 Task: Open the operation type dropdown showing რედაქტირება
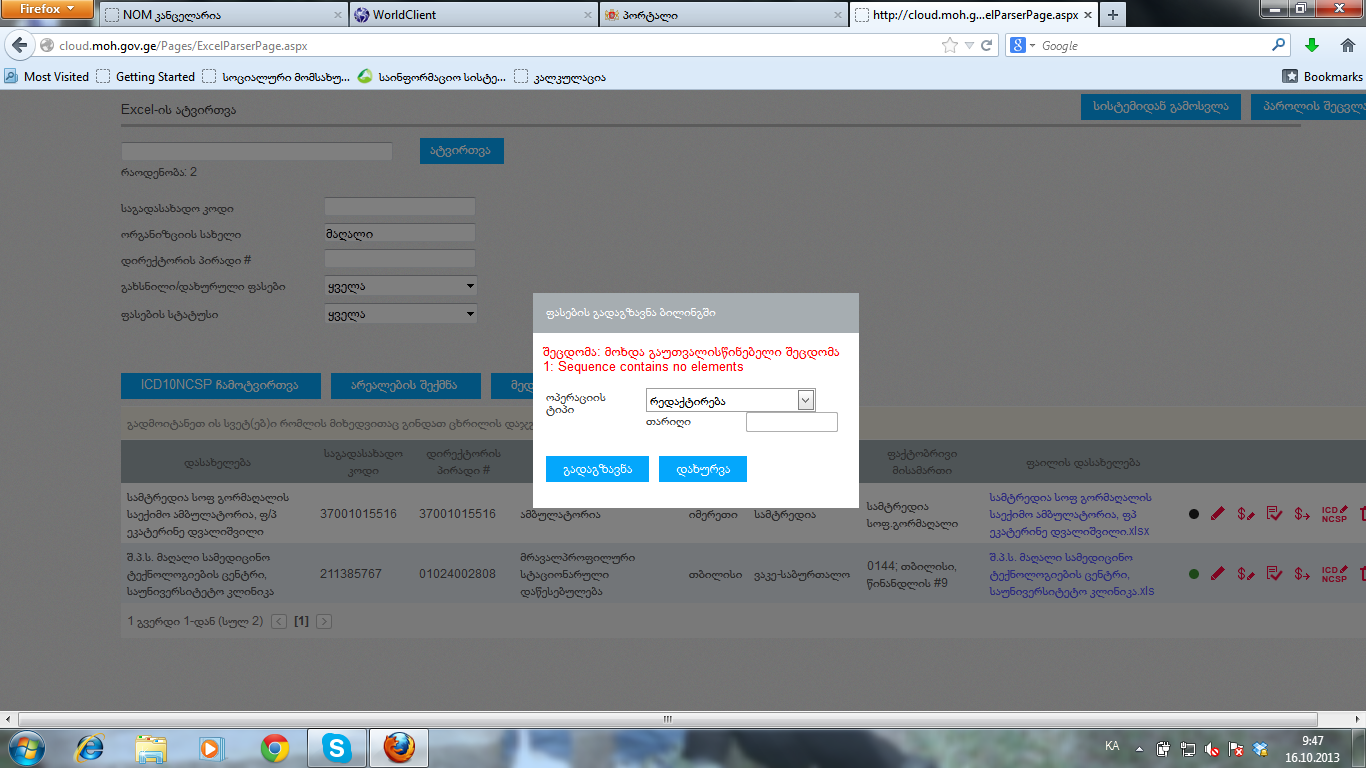pyautogui.click(x=730, y=401)
